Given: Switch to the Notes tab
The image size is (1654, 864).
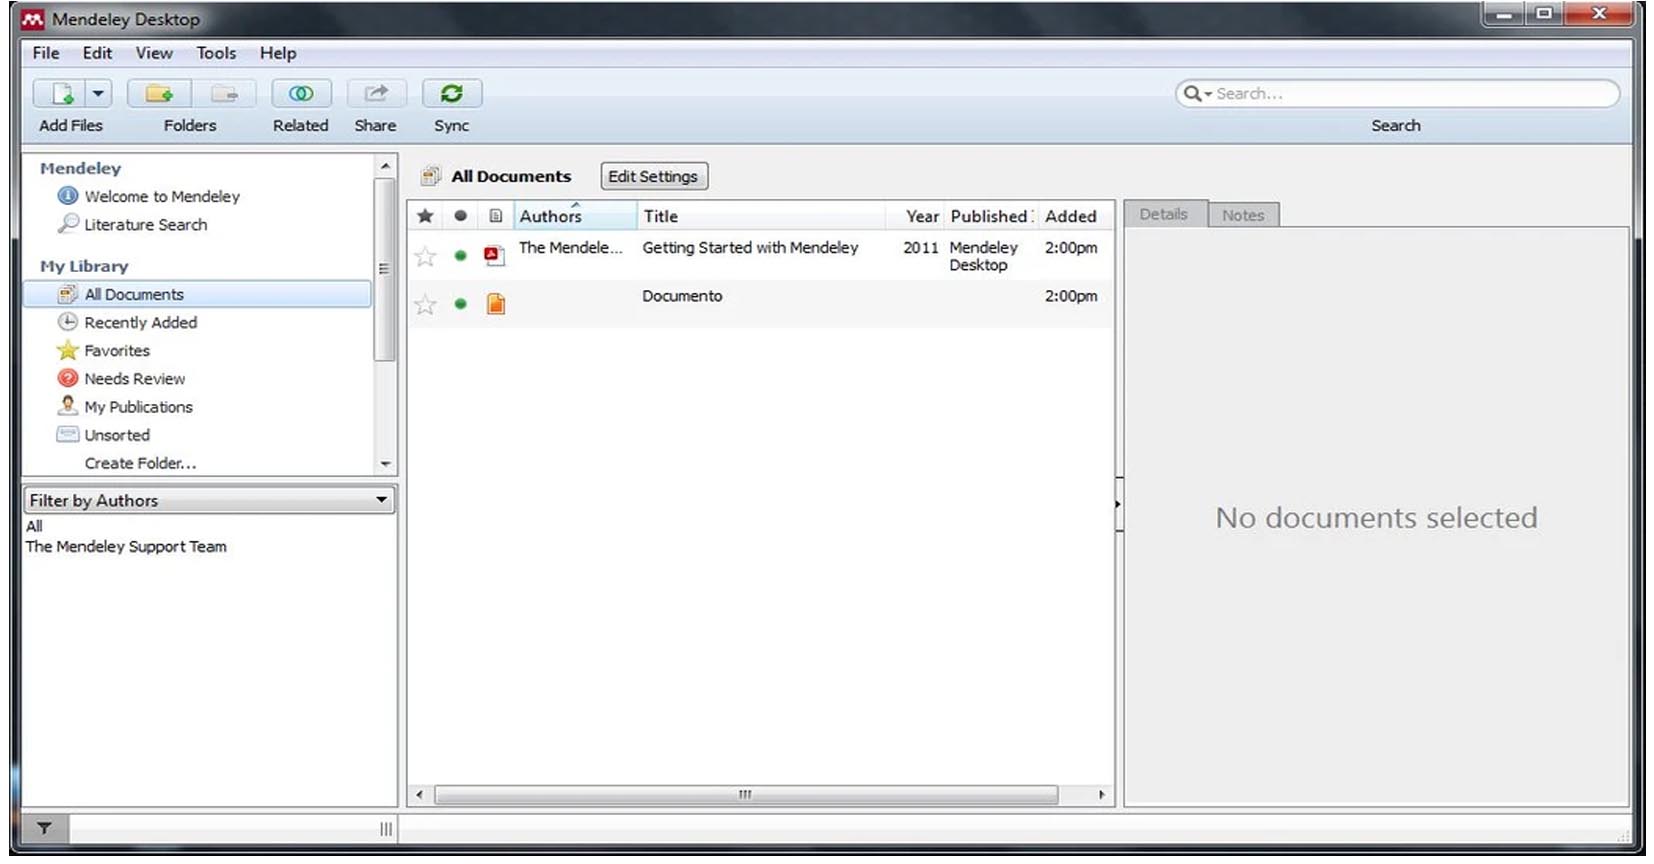Looking at the screenshot, I should coord(1242,215).
